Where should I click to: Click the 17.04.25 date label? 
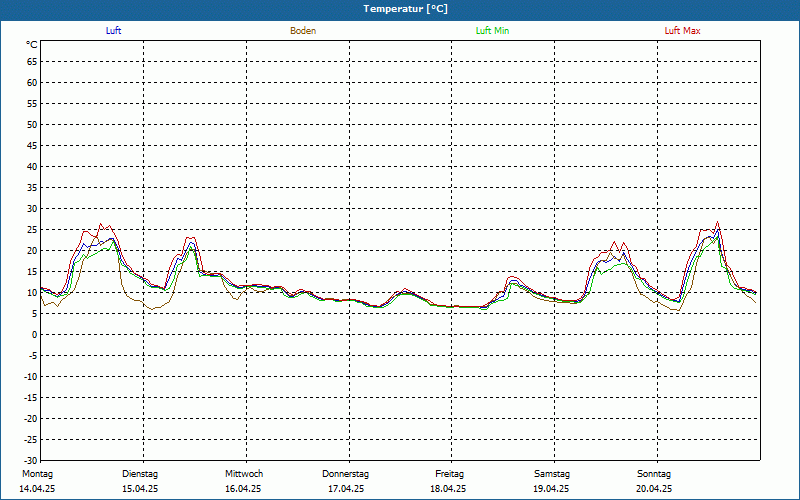click(346, 489)
